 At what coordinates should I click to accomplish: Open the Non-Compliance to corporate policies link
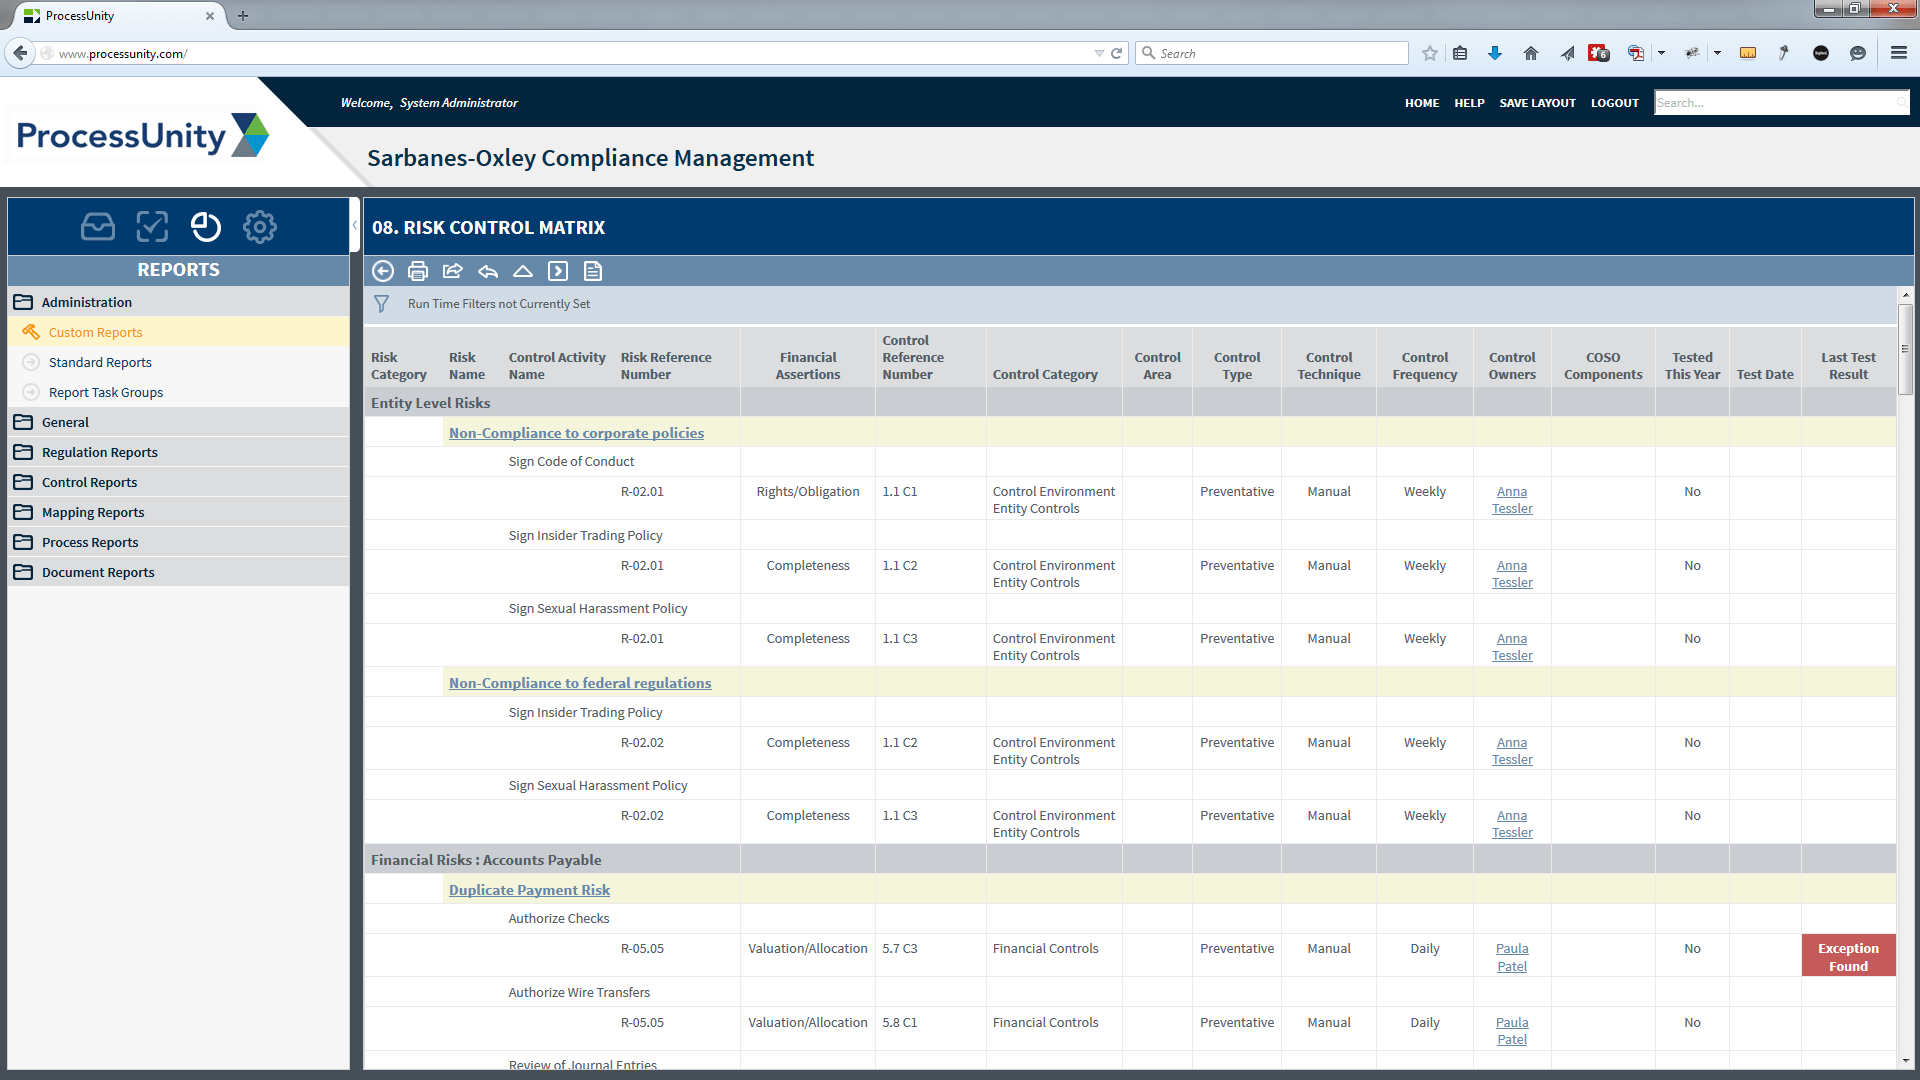click(x=576, y=433)
